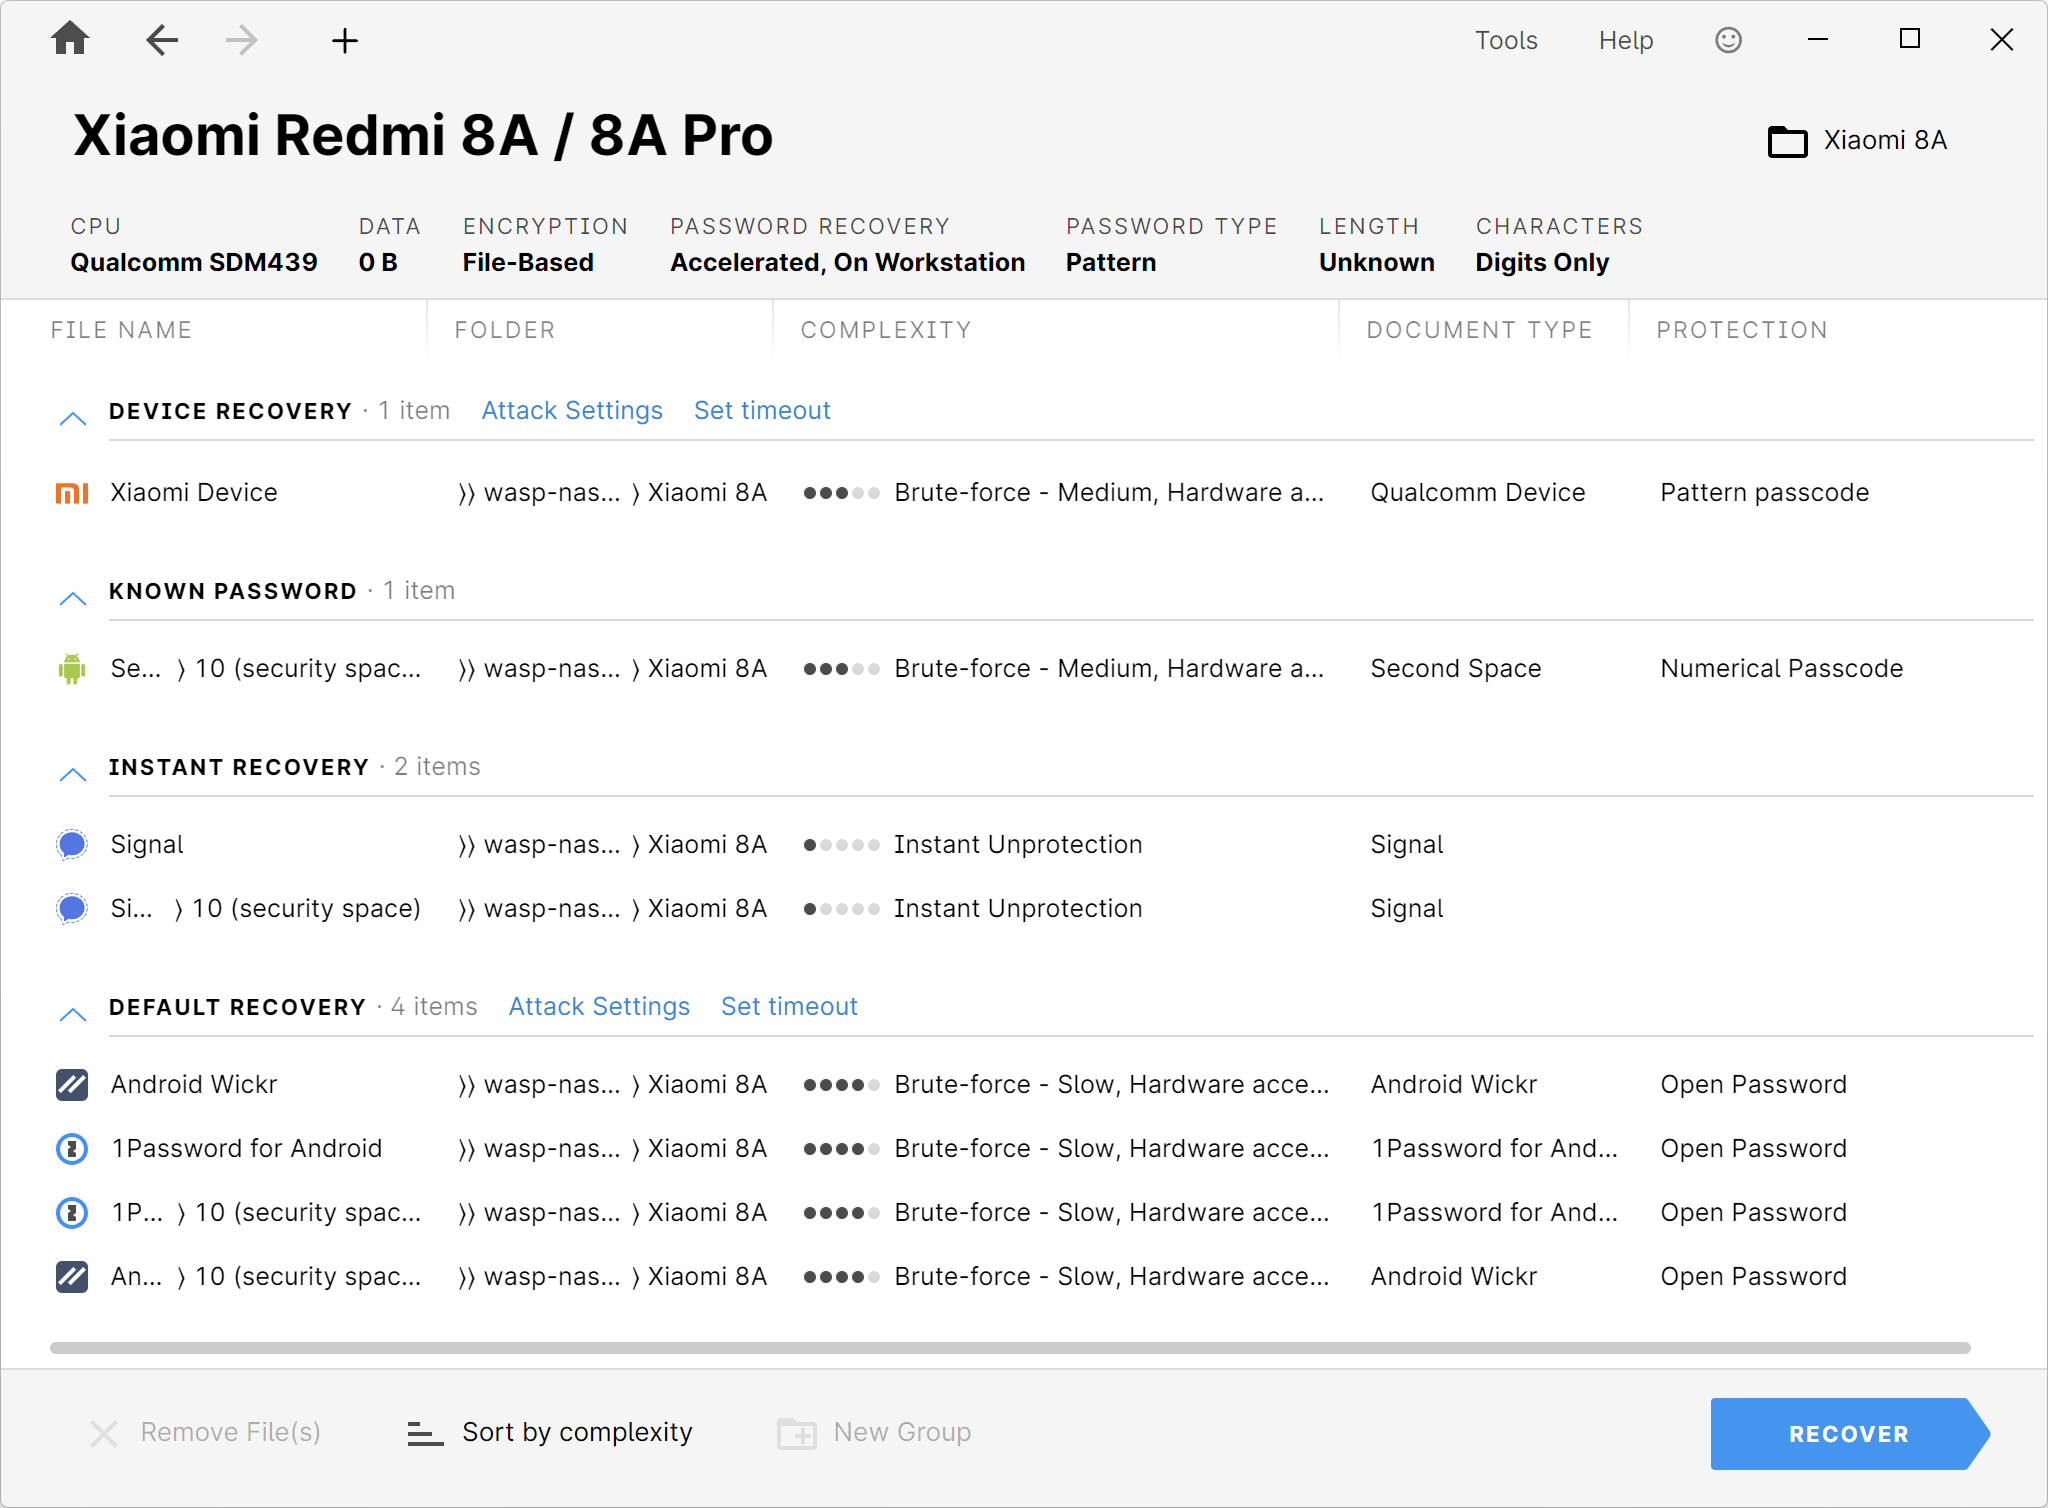This screenshot has width=2048, height=1508.
Task: Click the 1Password for Android row icon
Action: 72,1149
